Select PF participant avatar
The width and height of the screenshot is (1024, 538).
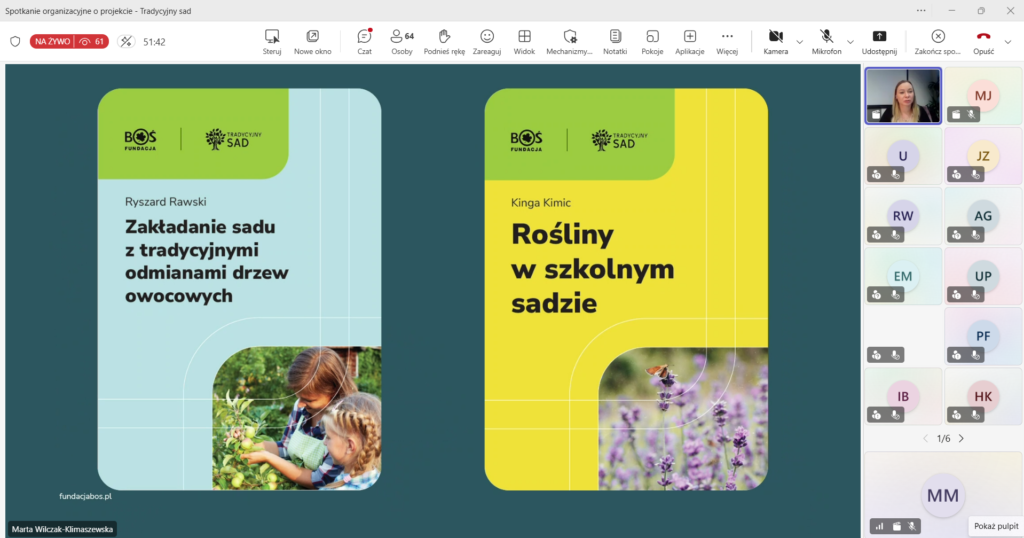pos(983,336)
